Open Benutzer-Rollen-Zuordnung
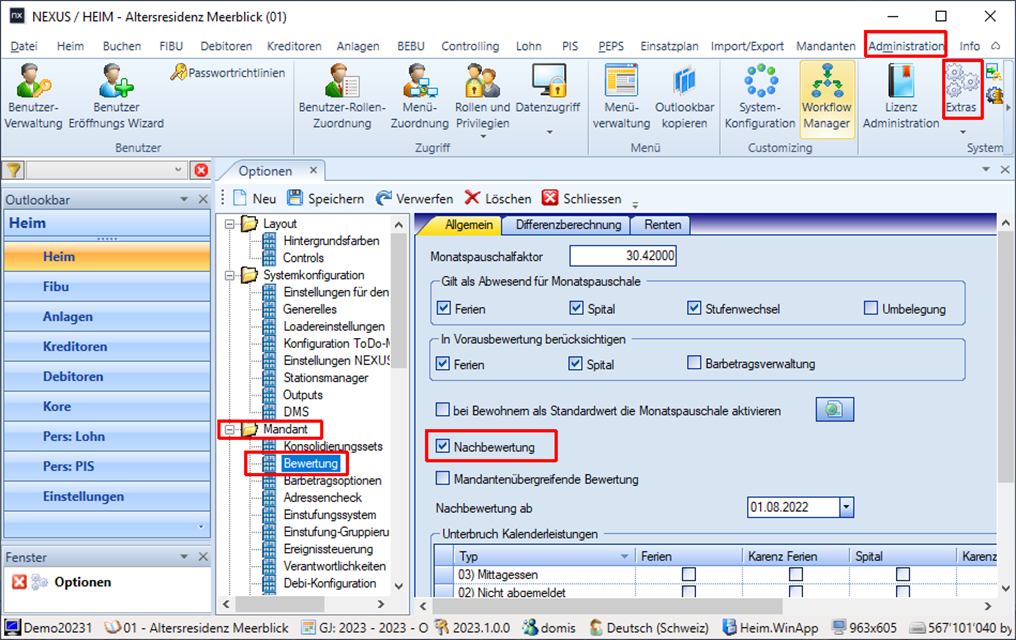 pos(342,96)
